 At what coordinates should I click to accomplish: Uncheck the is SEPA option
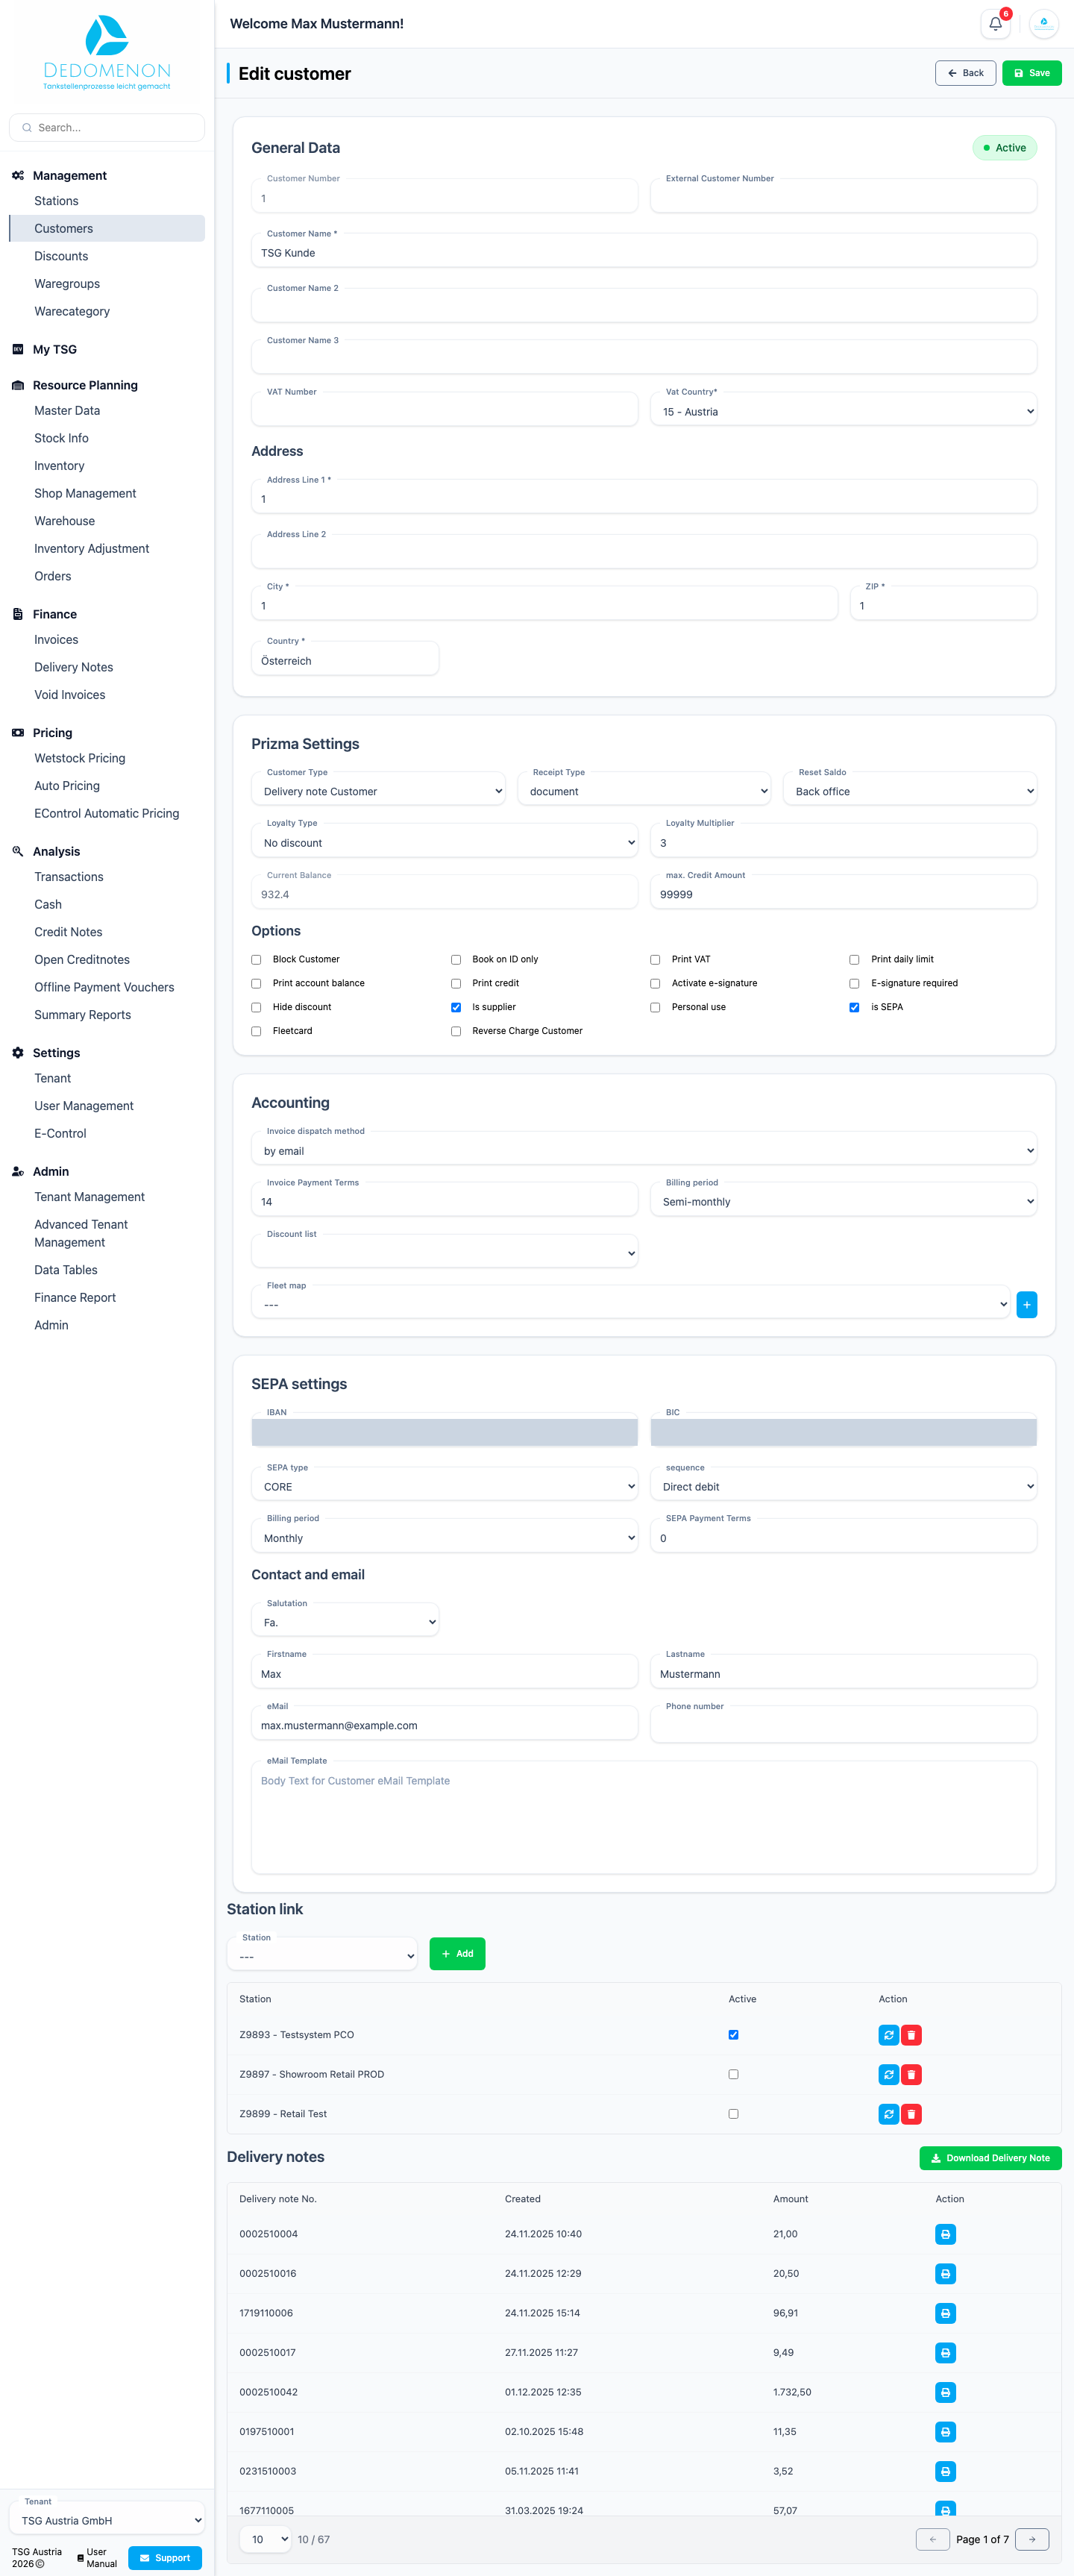854,1008
